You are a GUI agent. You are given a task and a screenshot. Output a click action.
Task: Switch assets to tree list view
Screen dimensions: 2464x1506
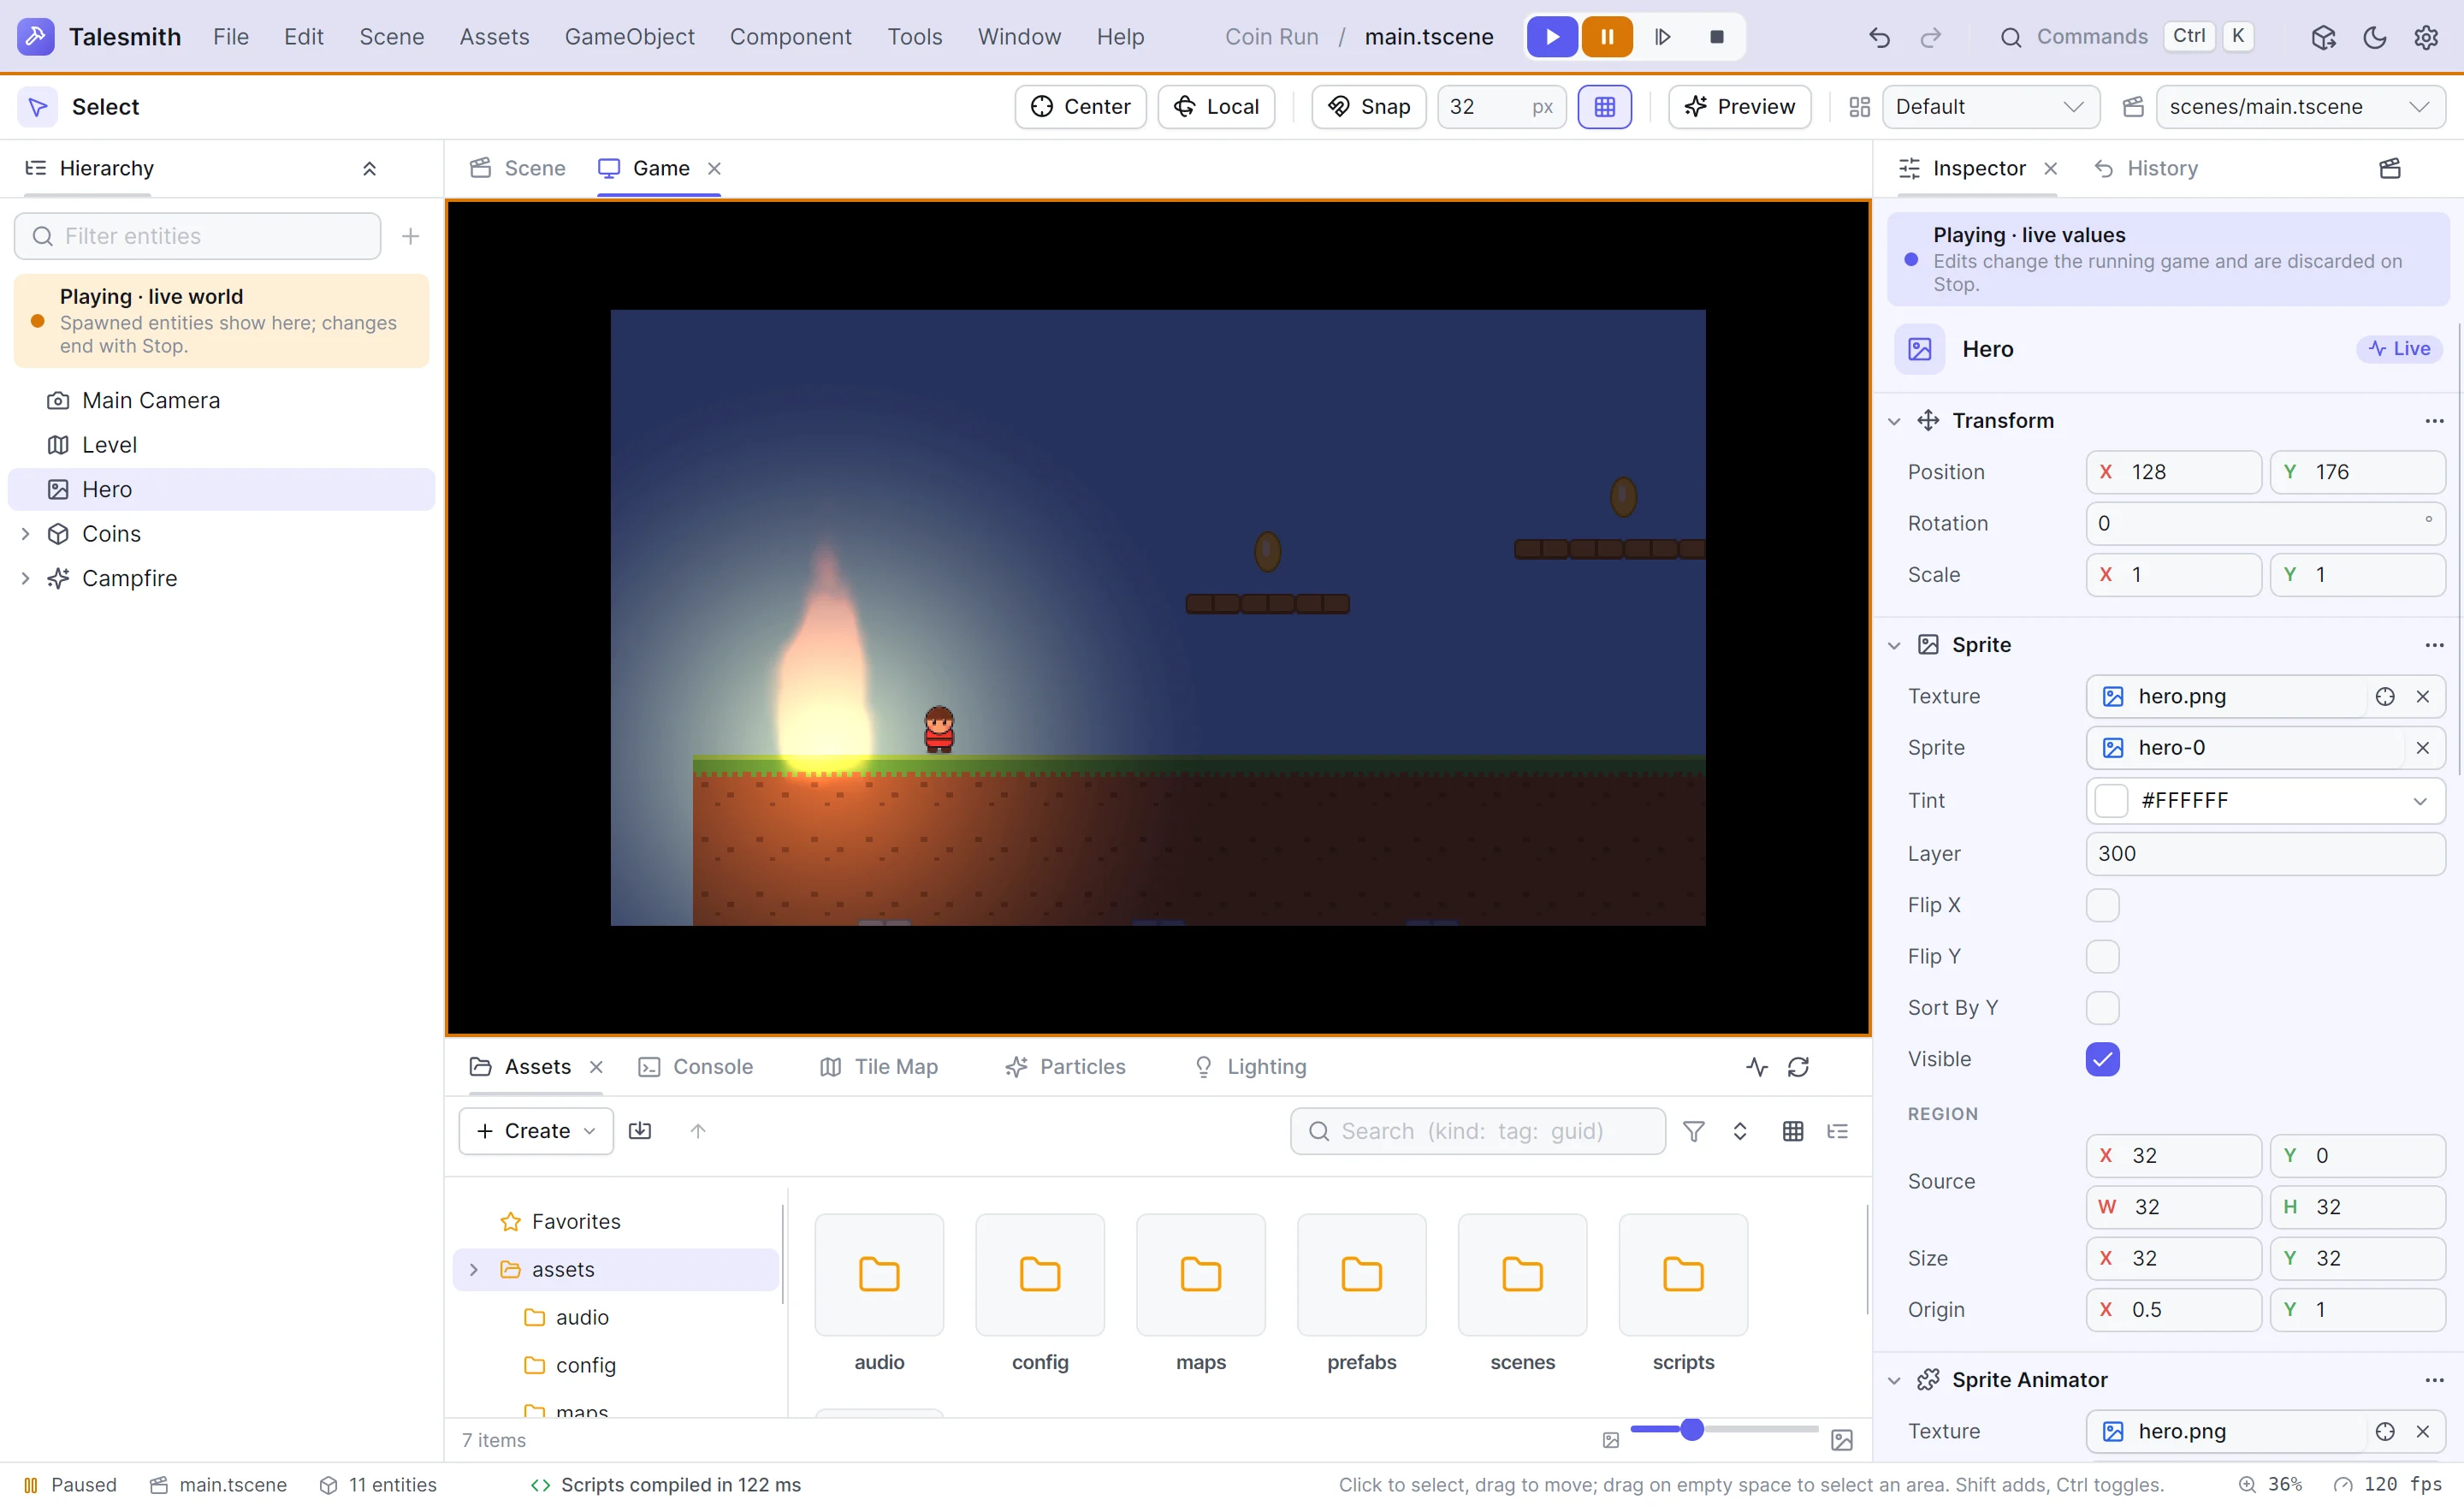tap(1837, 1131)
